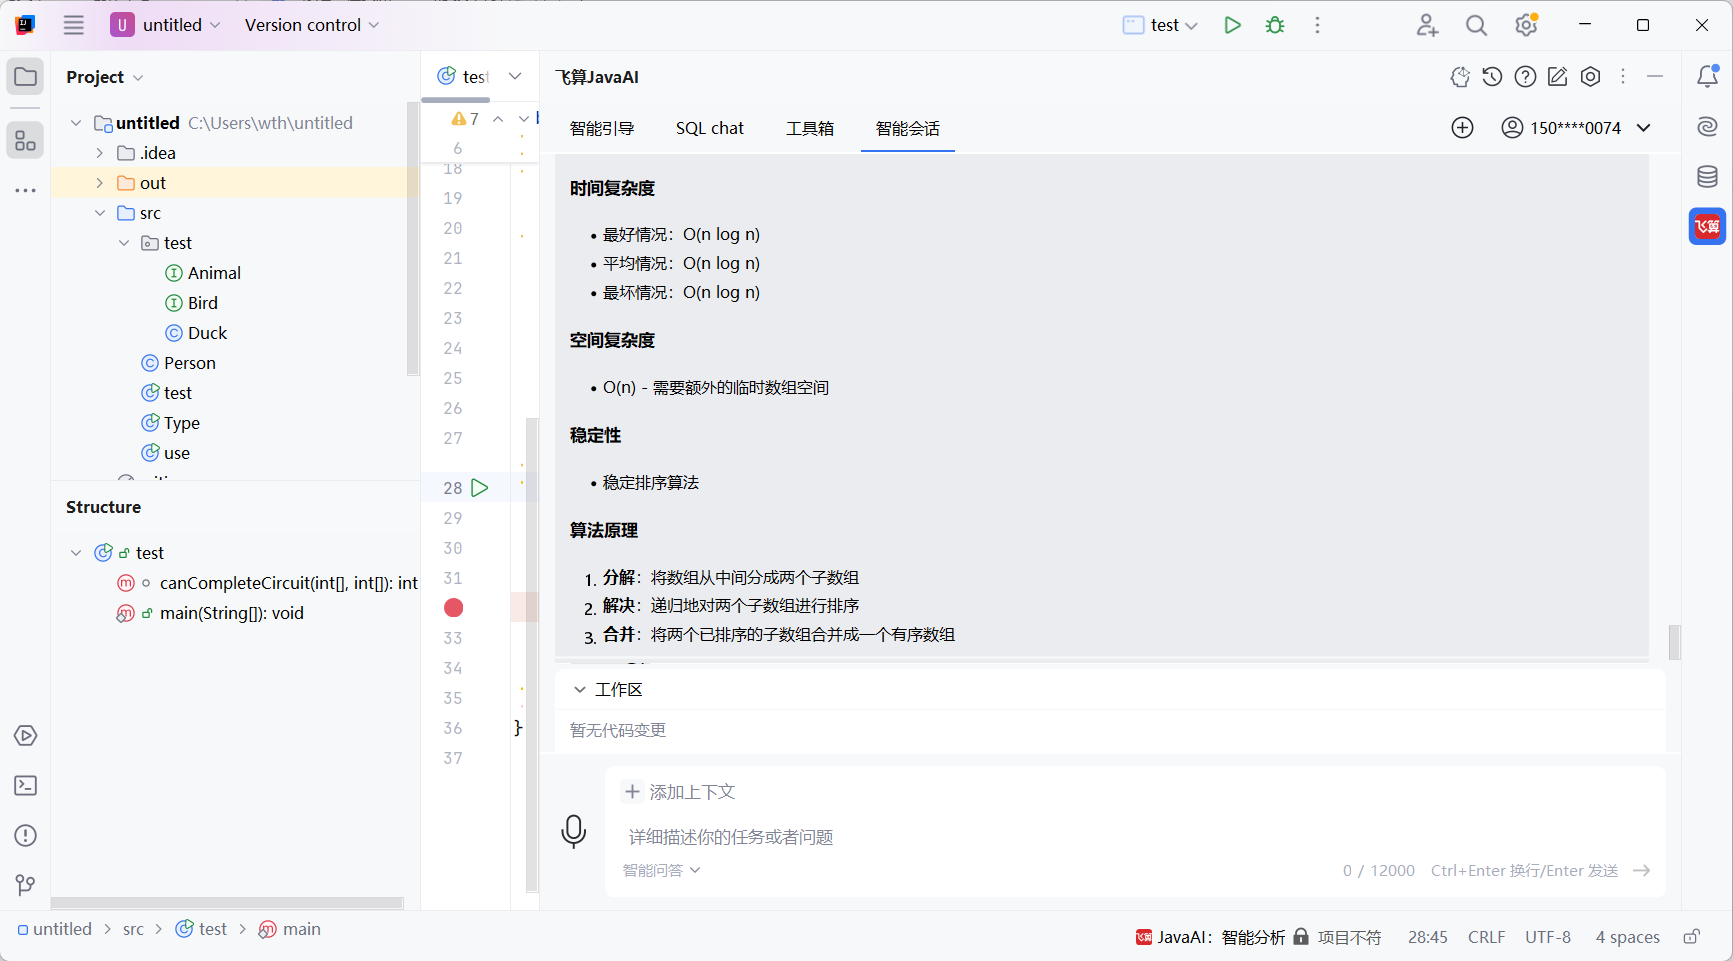1733x961 pixels.
Task: Open the 飞算JavaAI plugin panel in right sidebar
Action: click(x=1708, y=226)
